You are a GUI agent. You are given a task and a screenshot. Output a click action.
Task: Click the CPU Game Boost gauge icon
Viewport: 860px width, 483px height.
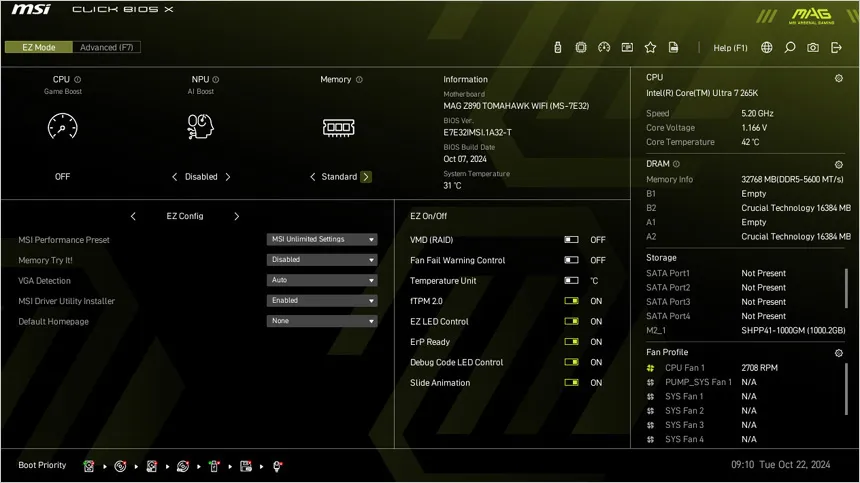(x=63, y=127)
